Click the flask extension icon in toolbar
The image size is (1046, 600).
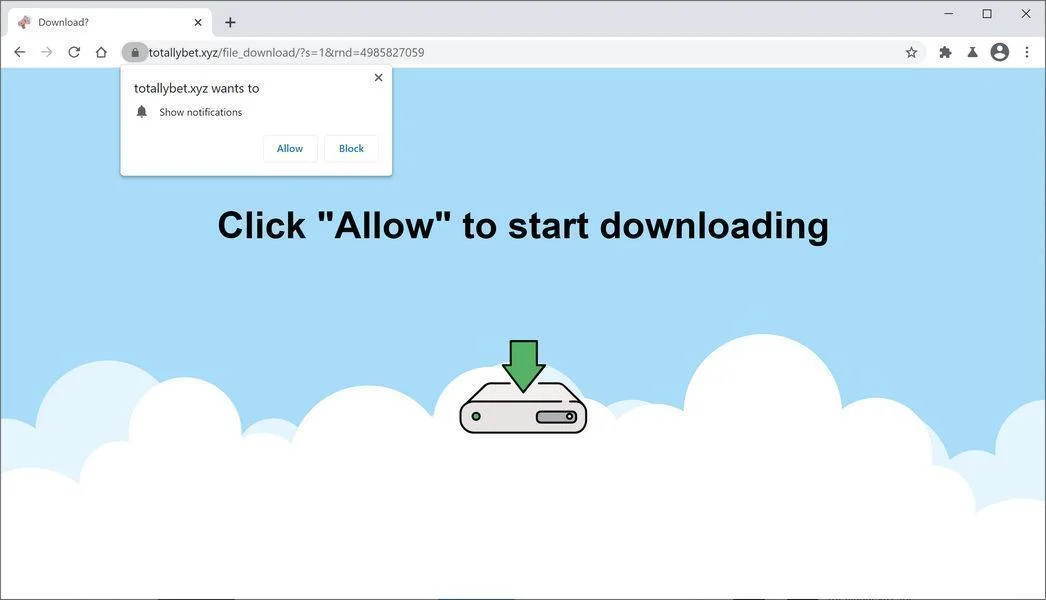[973, 52]
